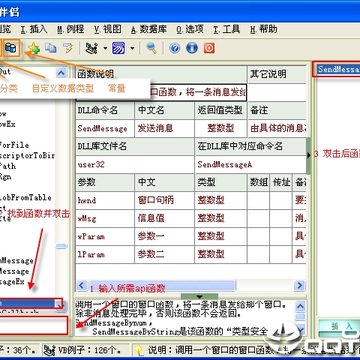Open the 视图 menu
This screenshot has width=360, height=360.
pyautogui.click(x=107, y=30)
